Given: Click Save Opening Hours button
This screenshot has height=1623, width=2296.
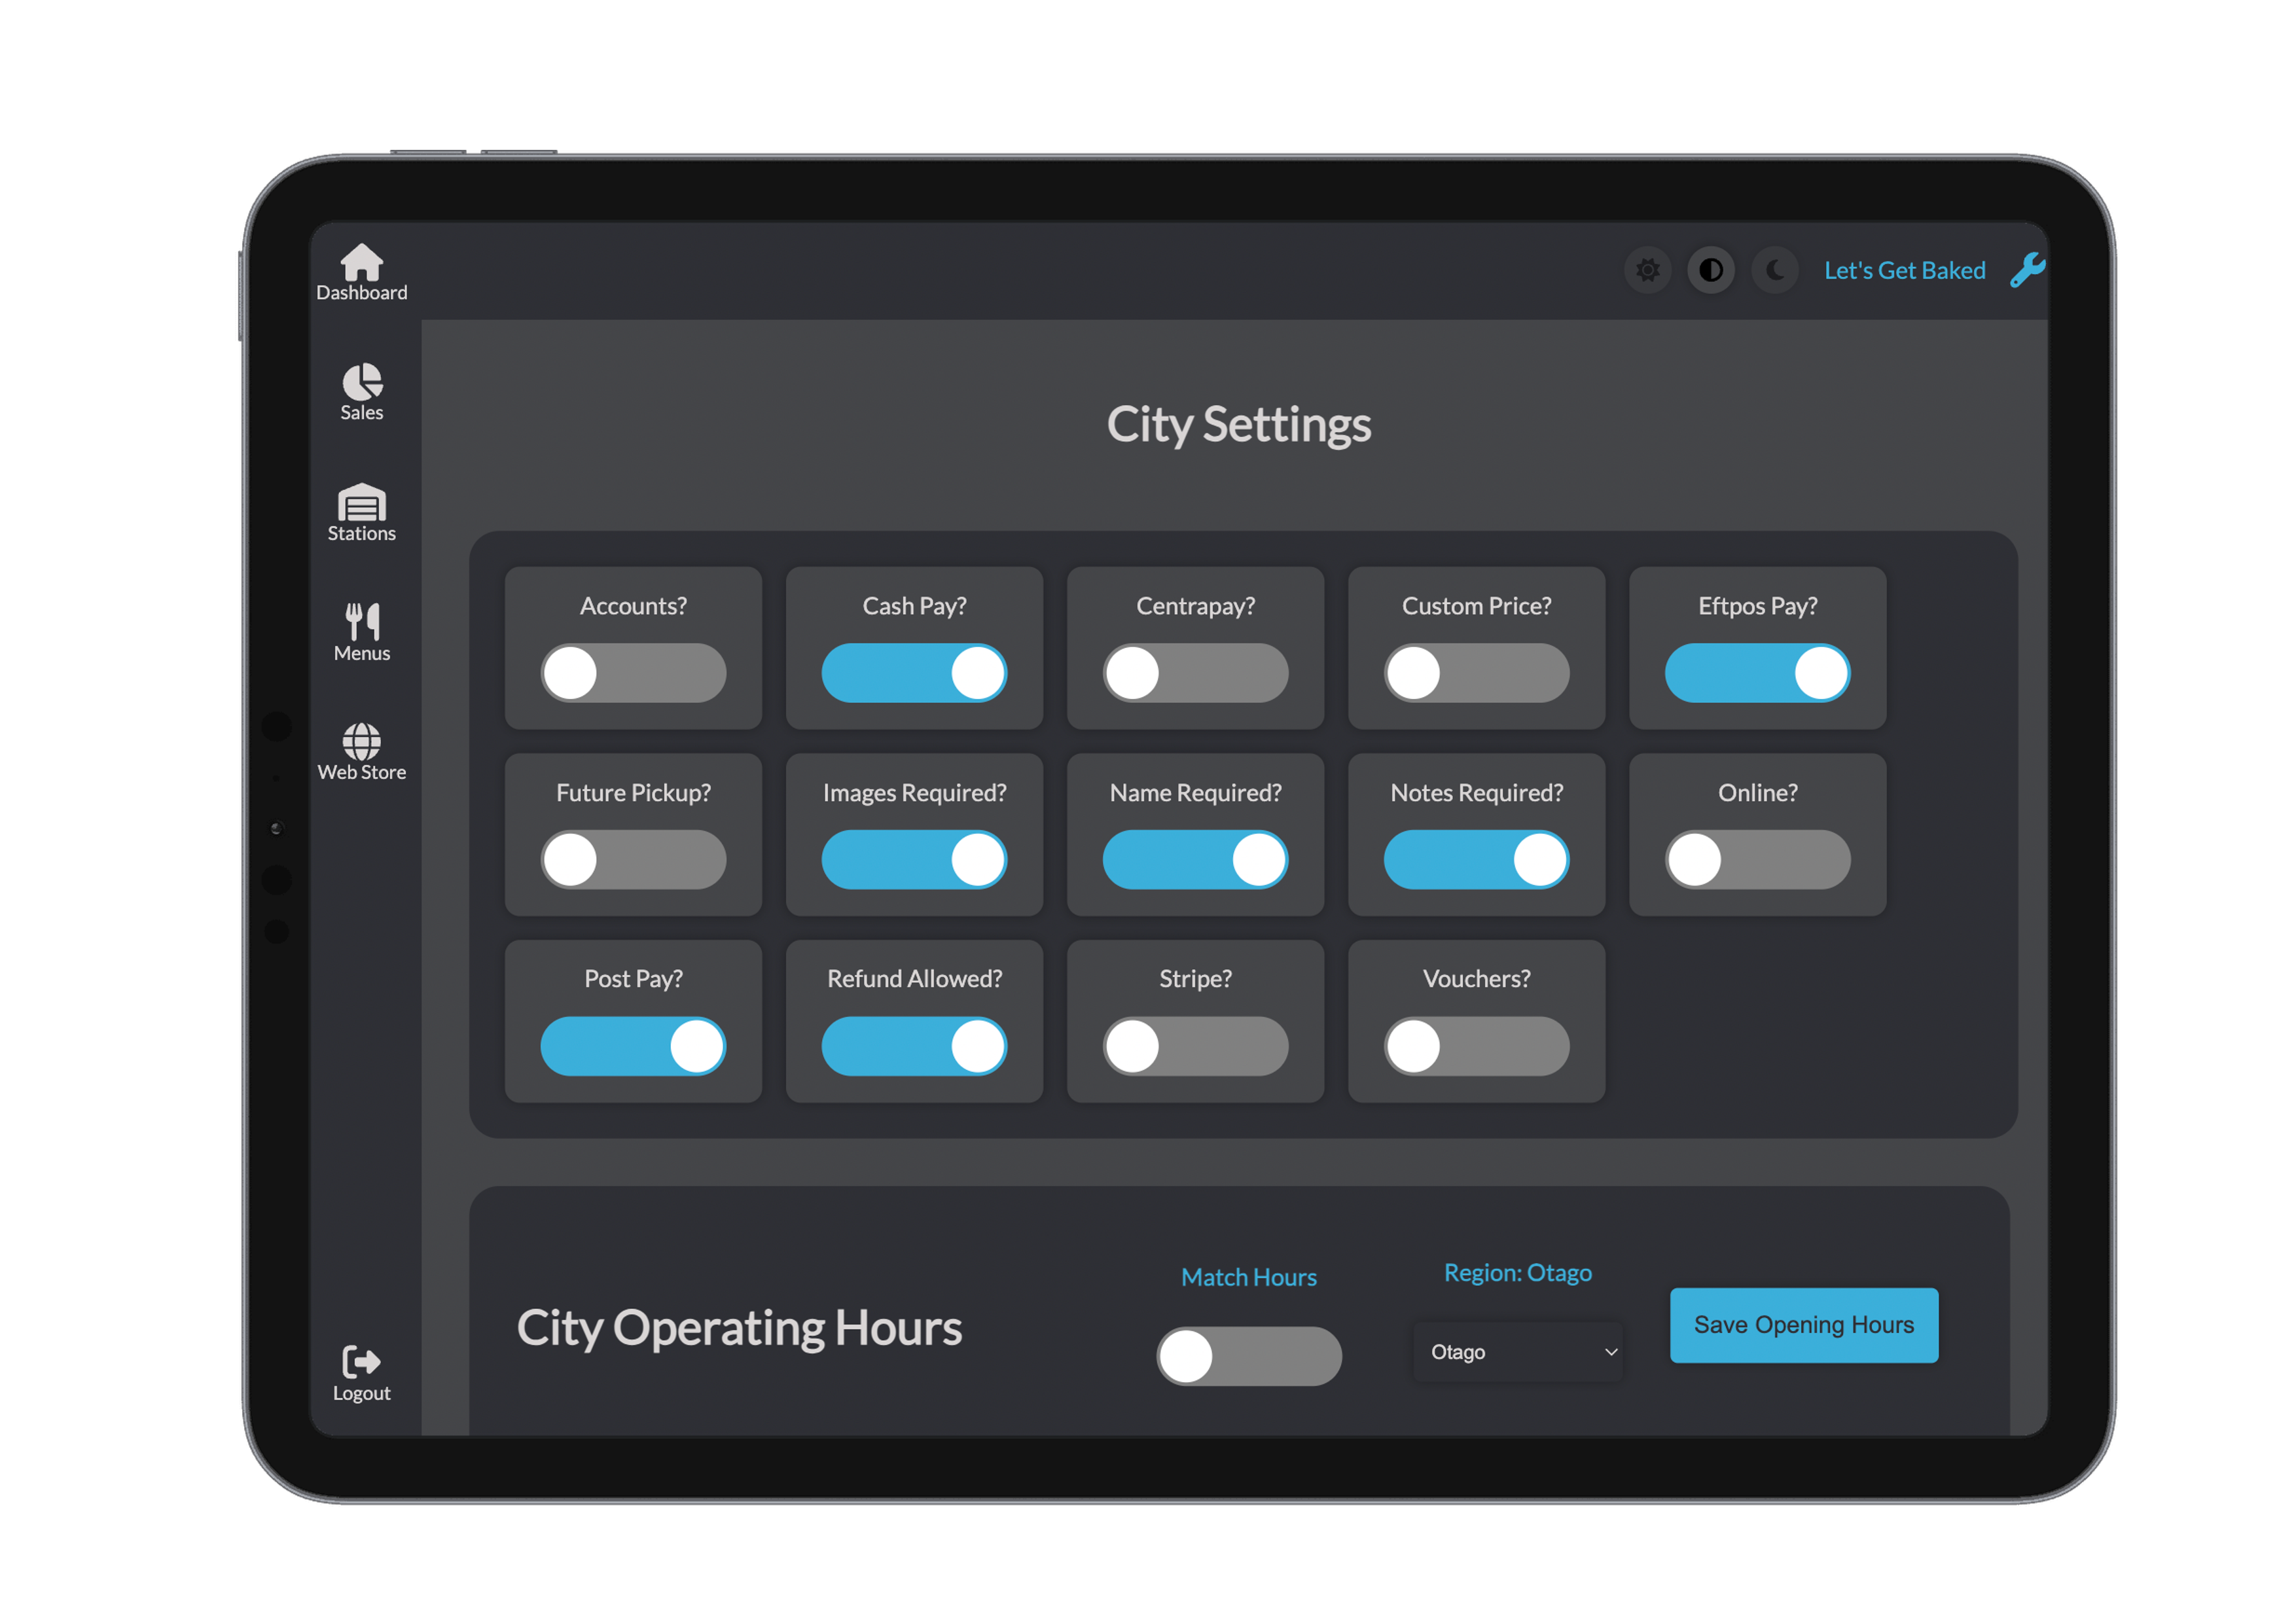Looking at the screenshot, I should click(x=1804, y=1325).
